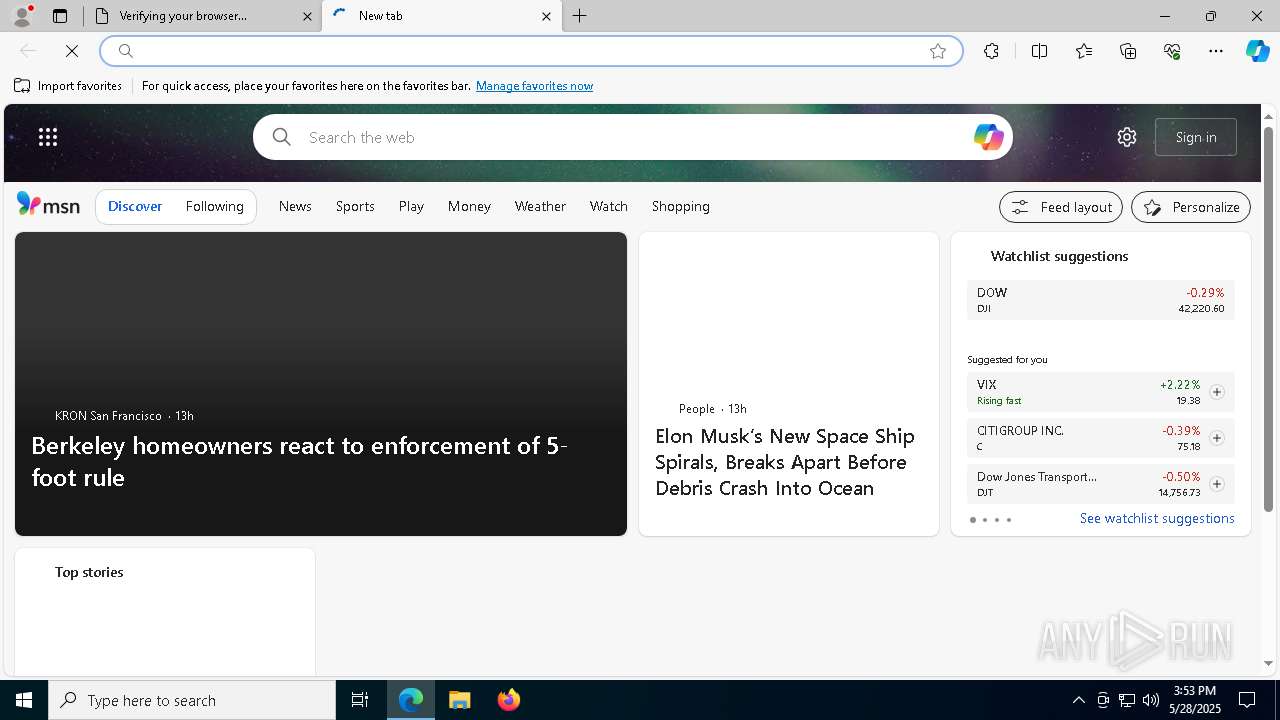Select the Discover feed tab
This screenshot has width=1280, height=720.
point(135,206)
